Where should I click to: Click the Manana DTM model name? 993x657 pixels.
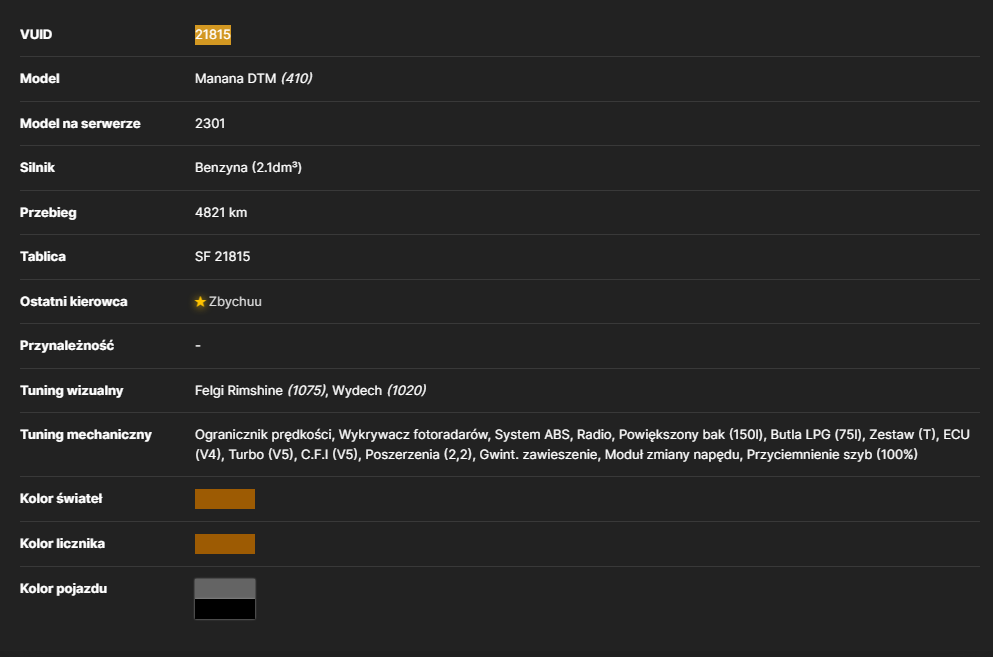pos(236,79)
